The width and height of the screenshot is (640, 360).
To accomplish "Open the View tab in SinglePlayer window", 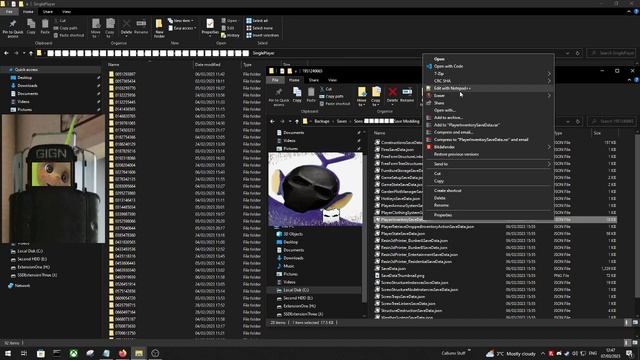I will 66,11.
